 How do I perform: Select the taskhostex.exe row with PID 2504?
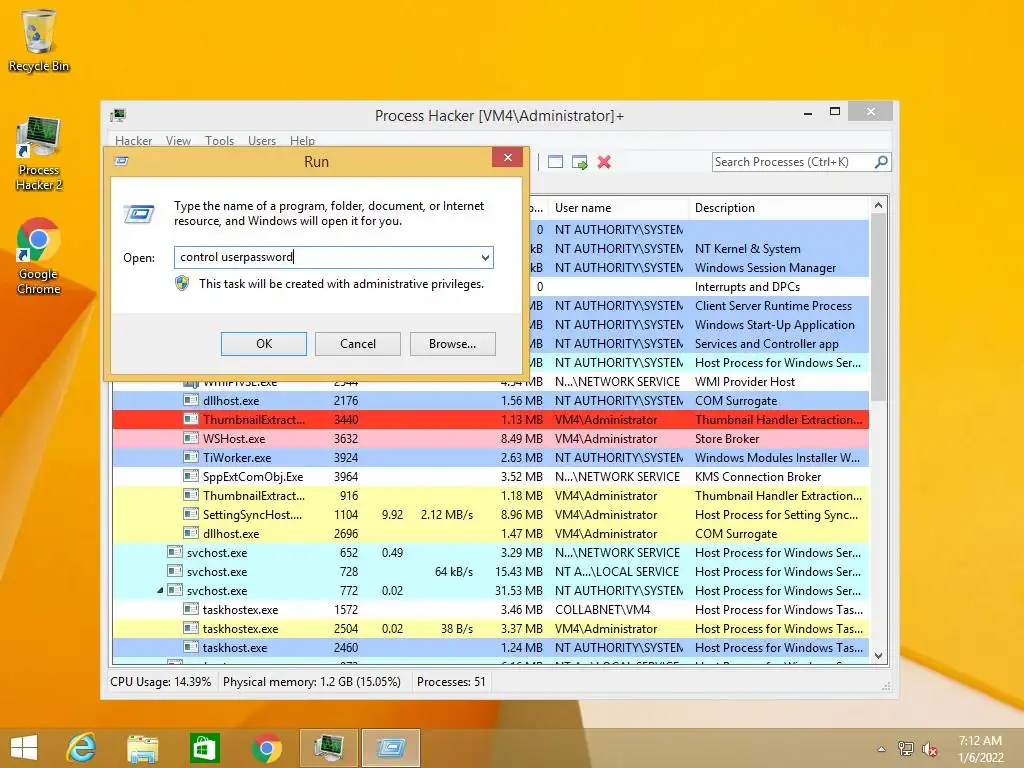coord(490,628)
